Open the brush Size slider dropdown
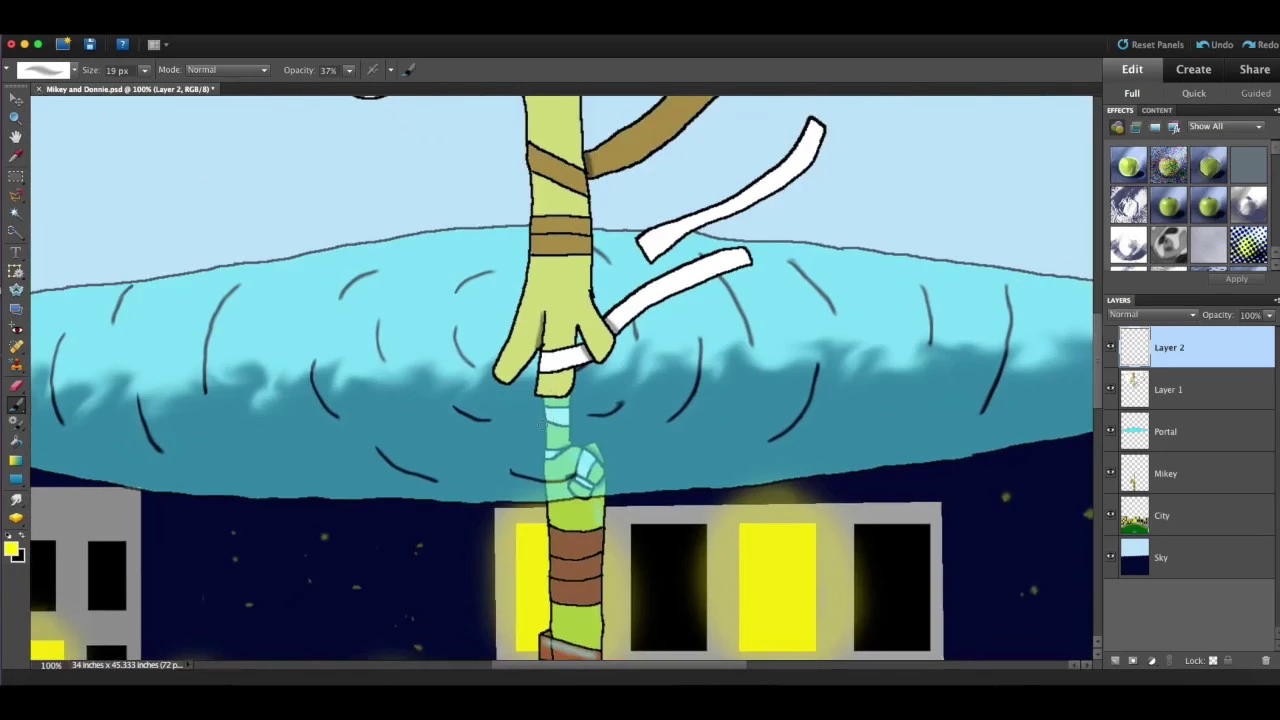Image resolution: width=1280 pixels, height=720 pixels. pyautogui.click(x=144, y=70)
